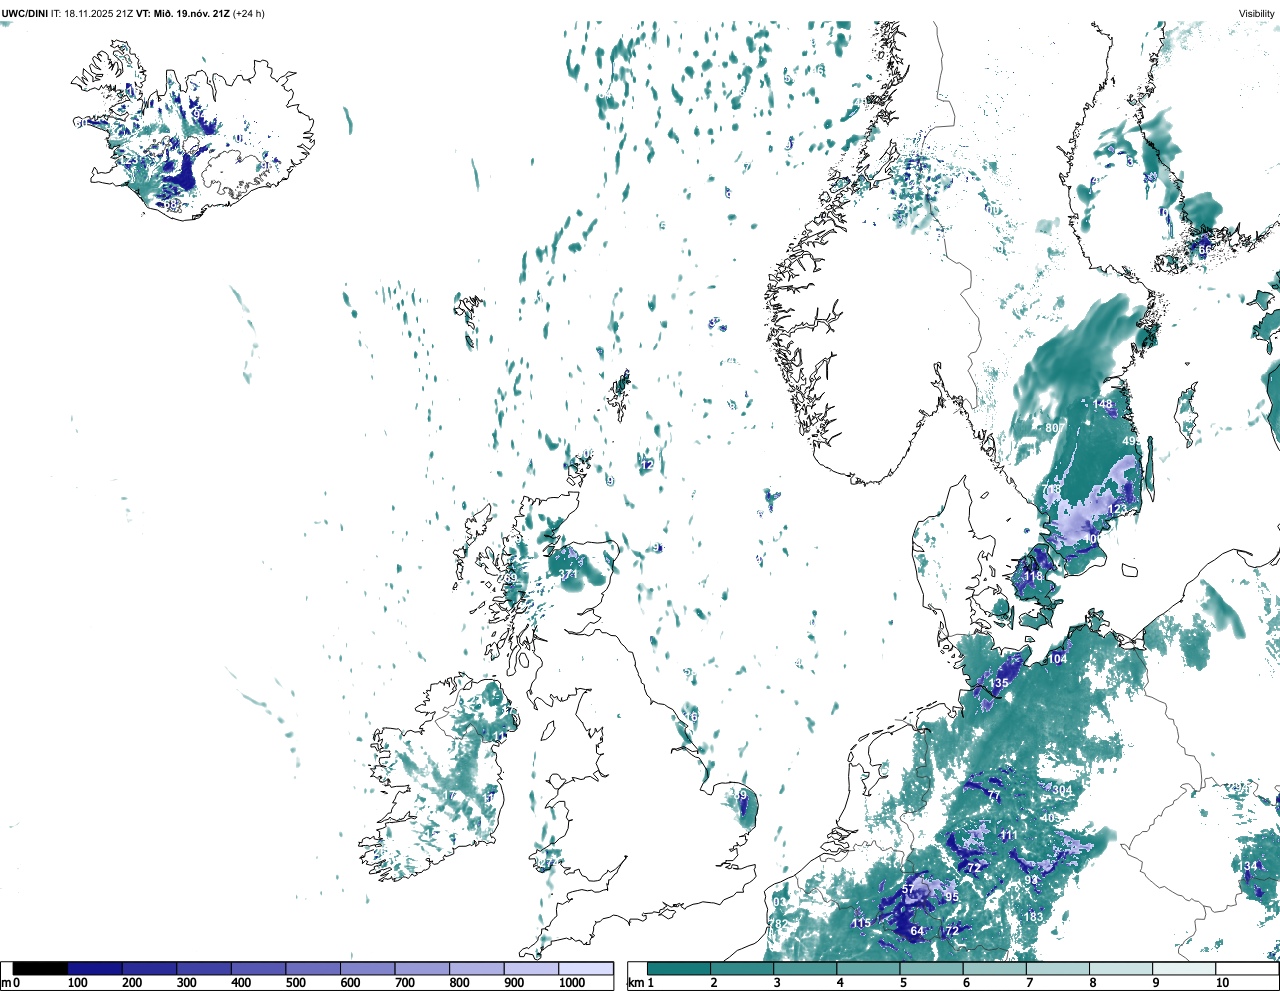
Task: Click the '57' visibility value on the map
Action: point(908,890)
